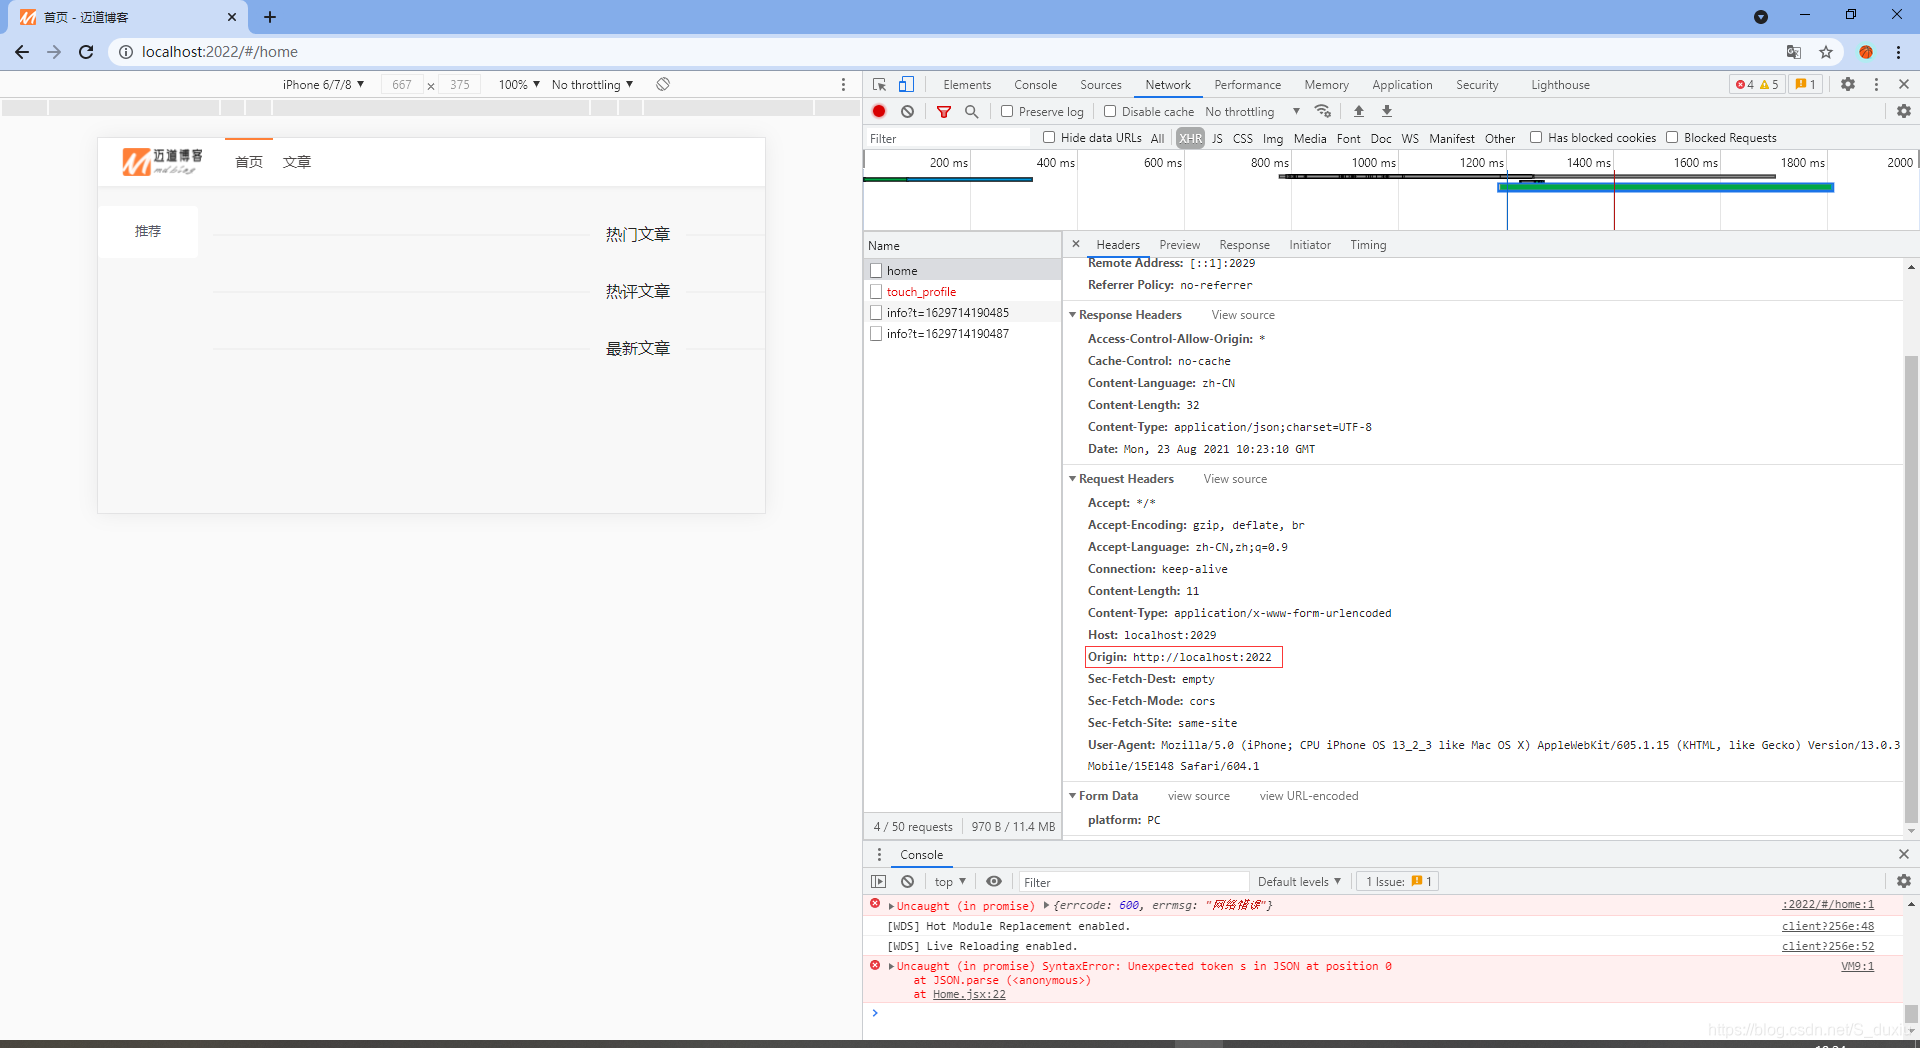Close the request details pane
Screen dimensions: 1920x1048
click(1076, 244)
